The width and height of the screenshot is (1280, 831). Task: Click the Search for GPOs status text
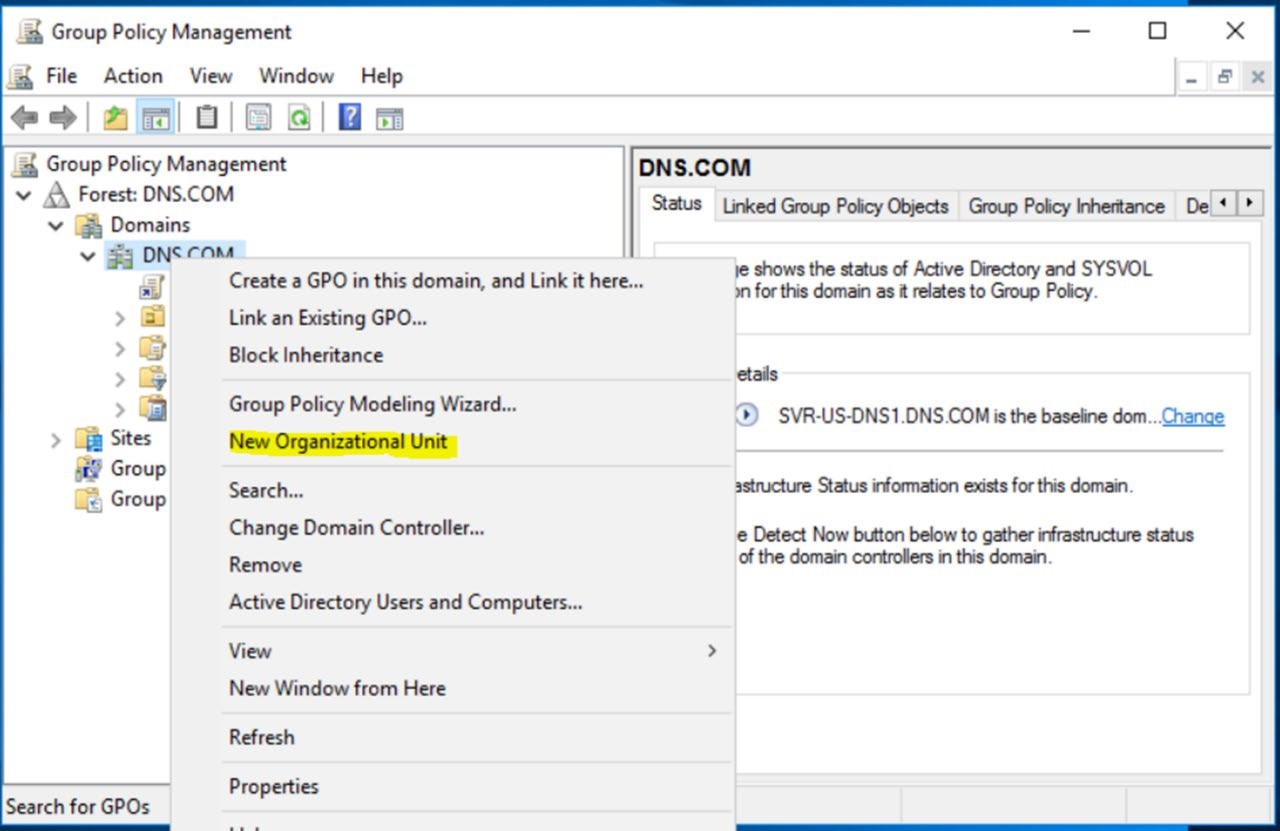point(78,806)
